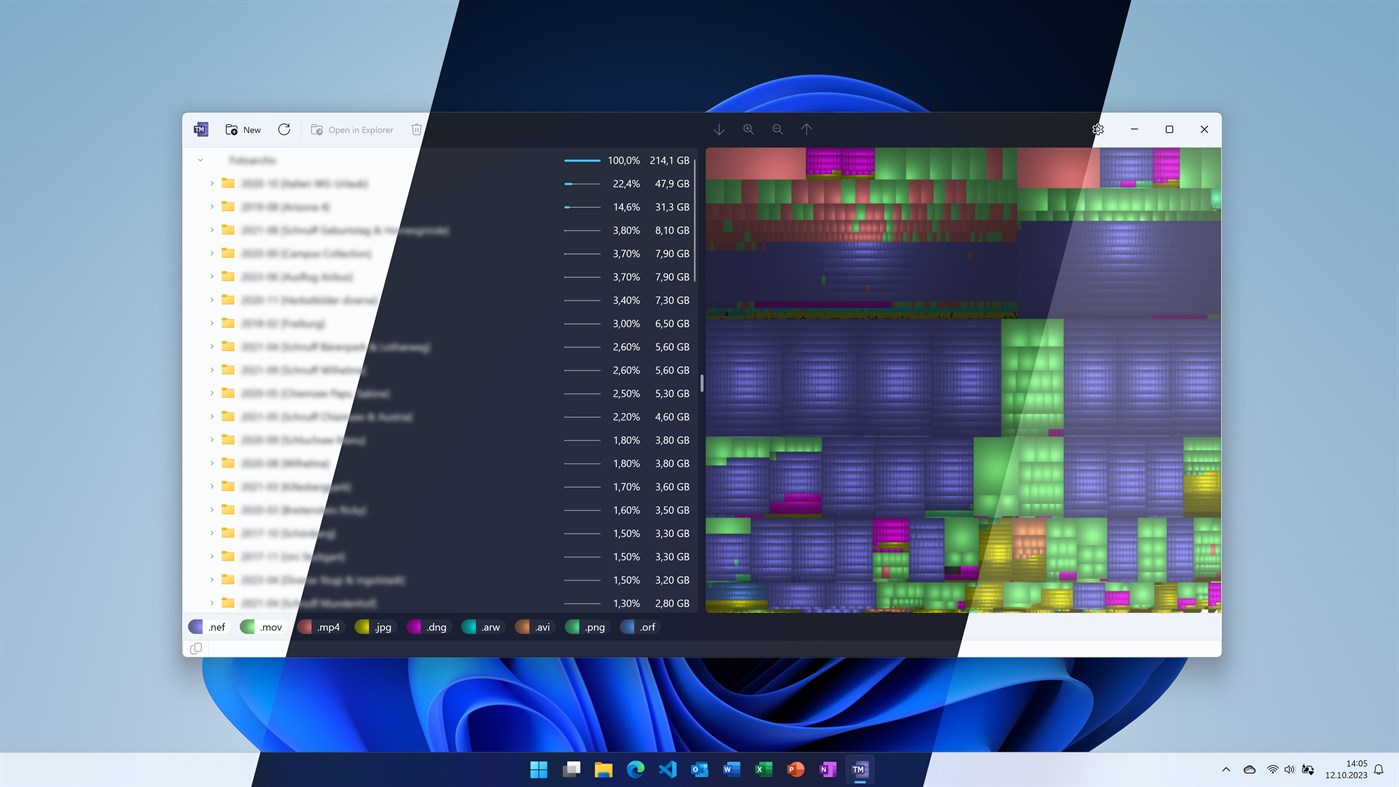Click the copy icon at bottom left
1399x787 pixels.
196,648
